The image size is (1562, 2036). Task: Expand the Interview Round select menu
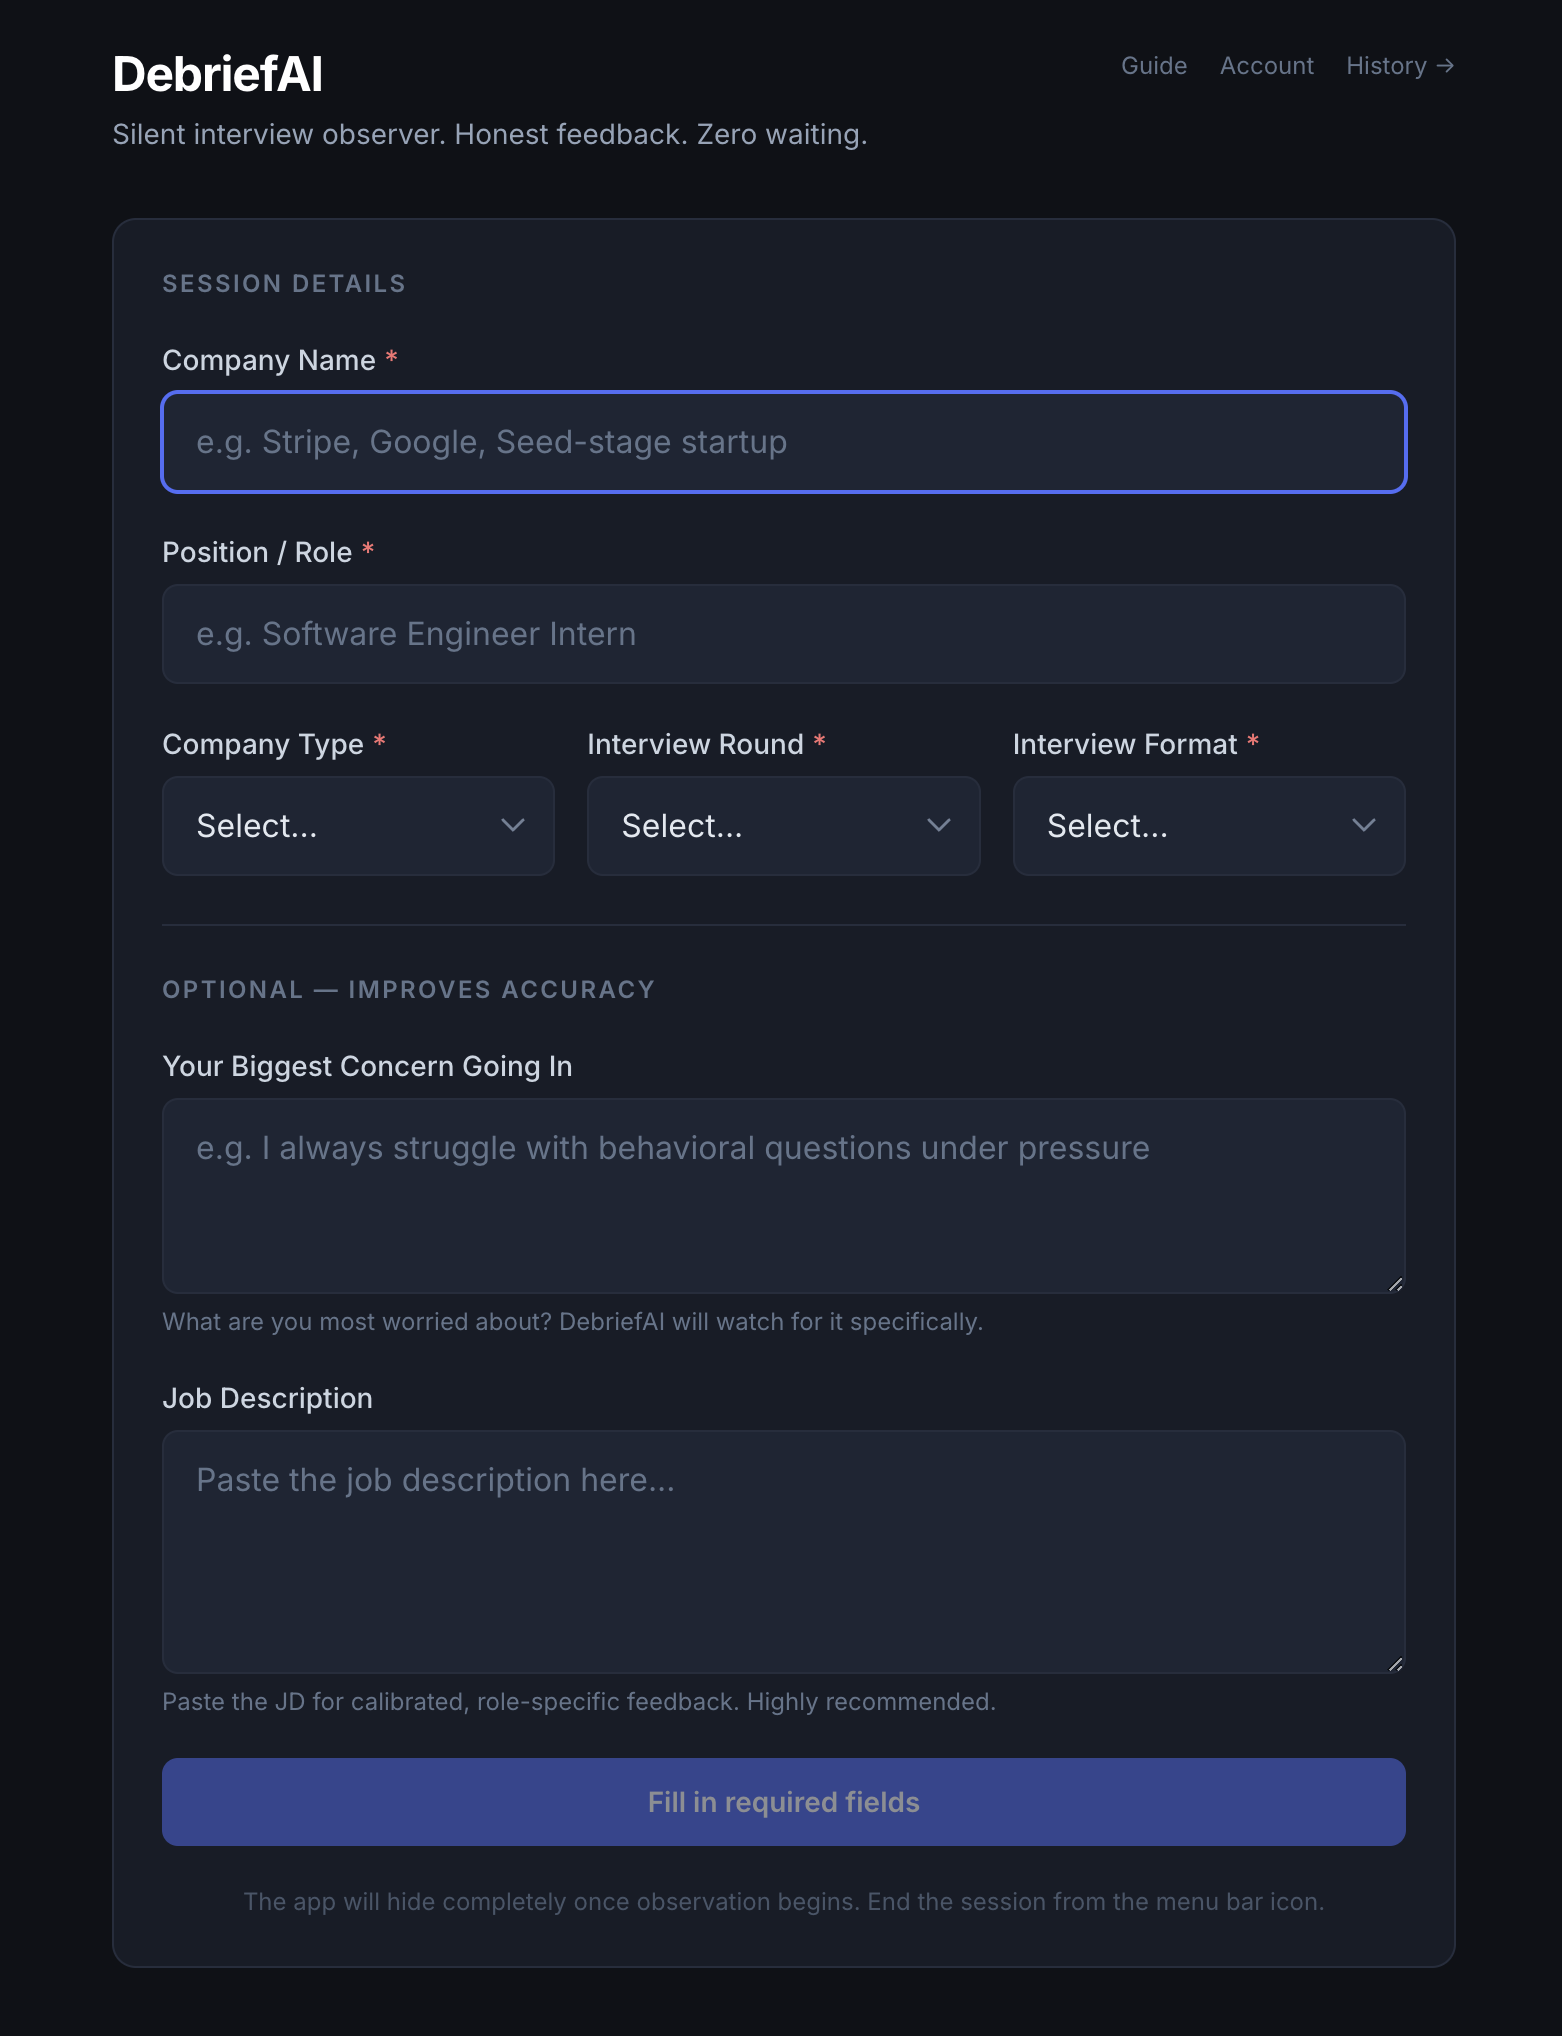tap(783, 826)
